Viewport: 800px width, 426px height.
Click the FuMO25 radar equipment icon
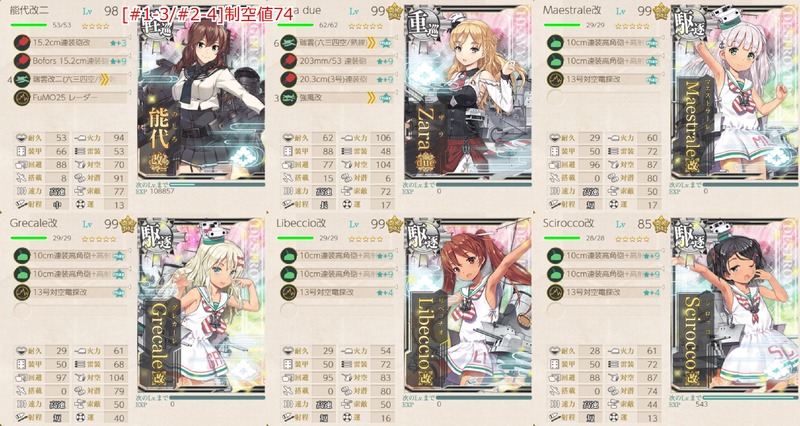click(x=21, y=97)
